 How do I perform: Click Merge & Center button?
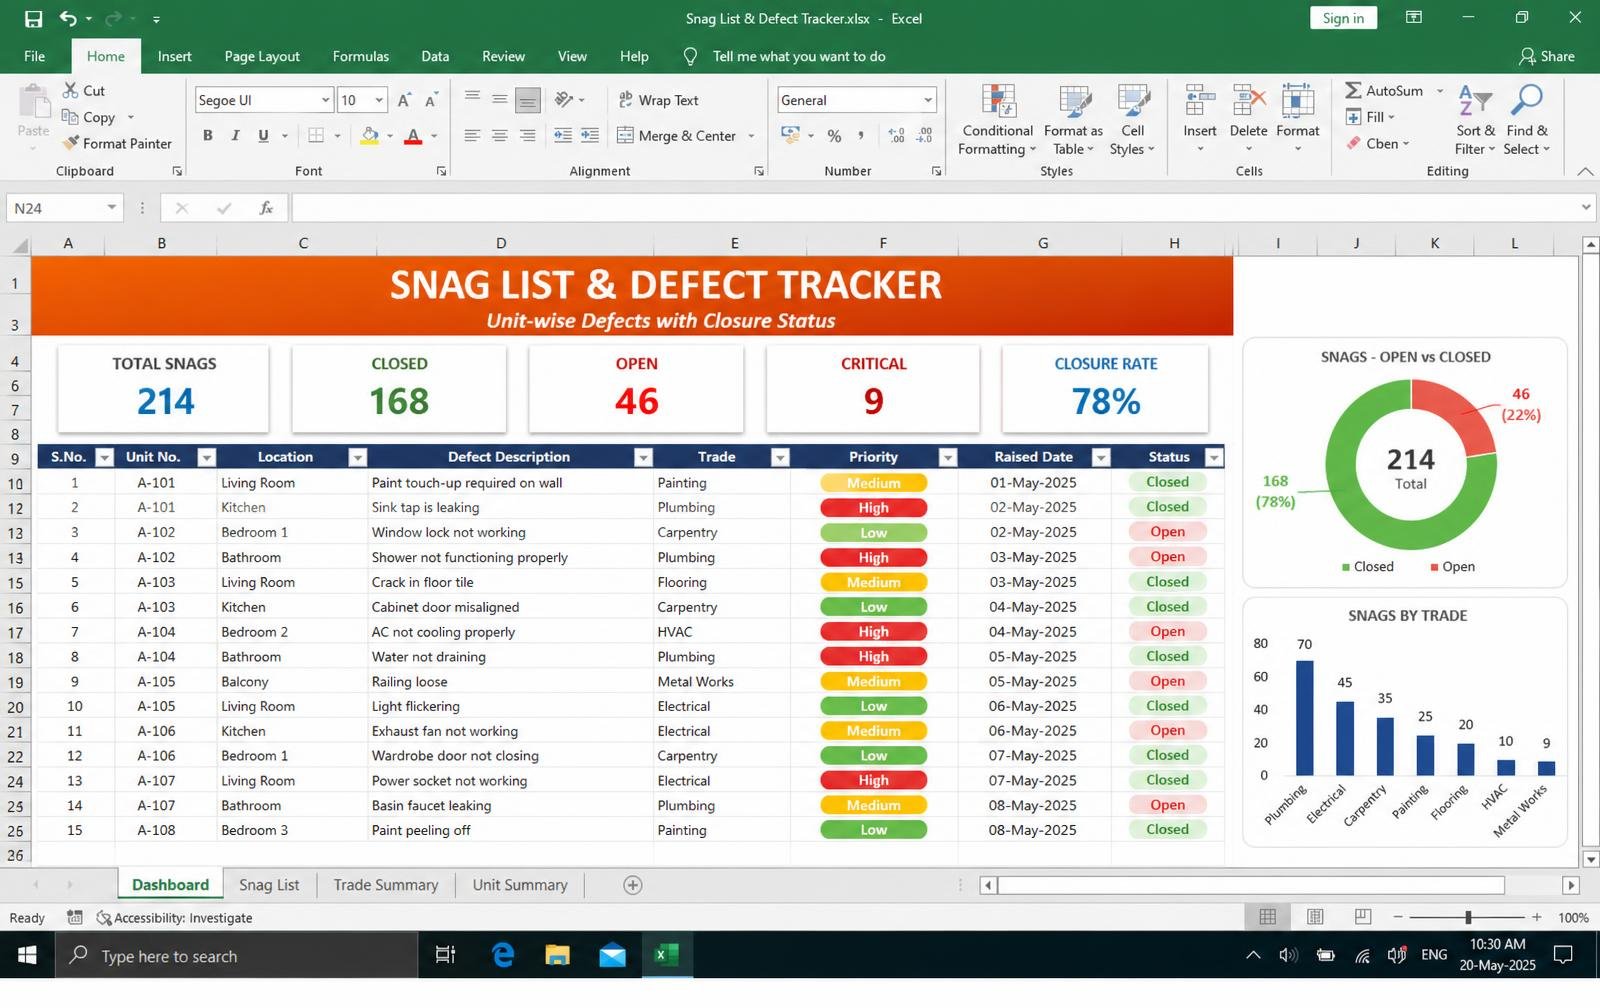coord(677,136)
